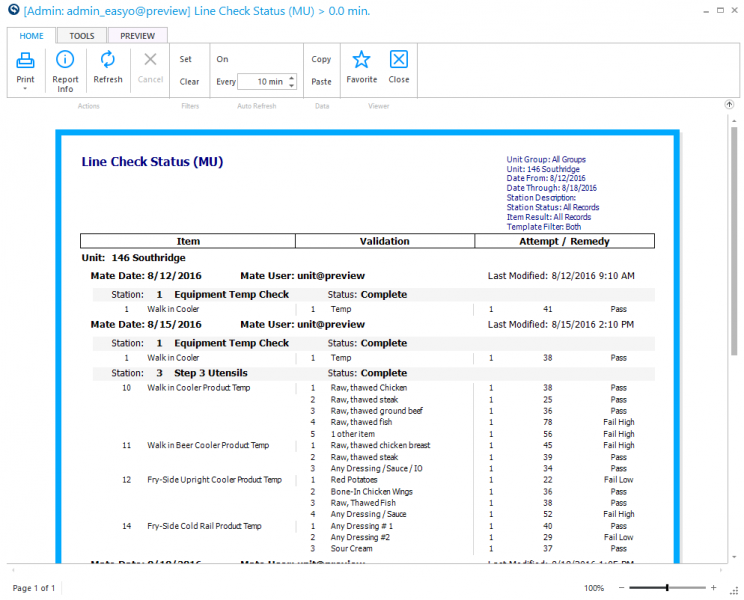Click the Print printer icon
Image resolution: width=744 pixels, height=600 pixels.
[25, 60]
